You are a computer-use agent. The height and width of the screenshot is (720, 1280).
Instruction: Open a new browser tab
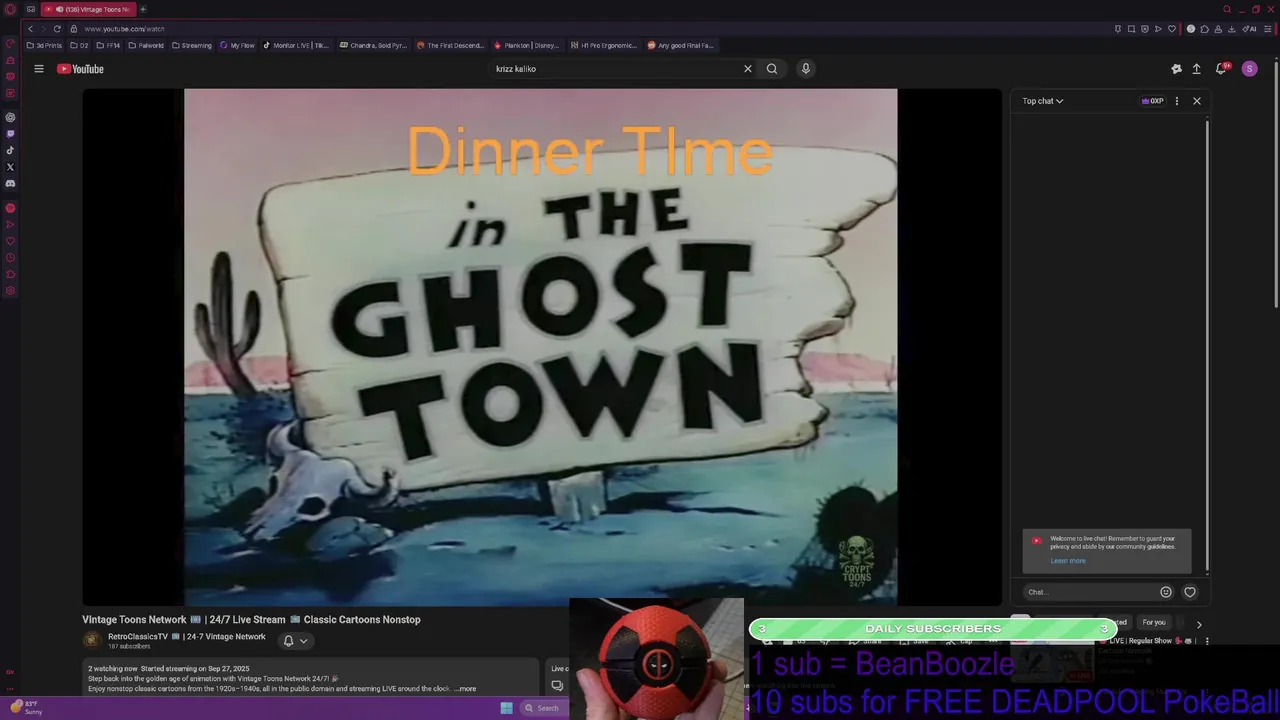click(x=143, y=9)
